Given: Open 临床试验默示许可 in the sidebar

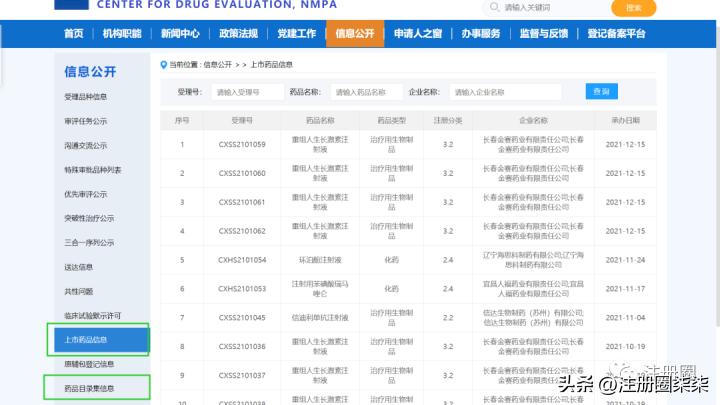Looking at the screenshot, I should [x=93, y=315].
